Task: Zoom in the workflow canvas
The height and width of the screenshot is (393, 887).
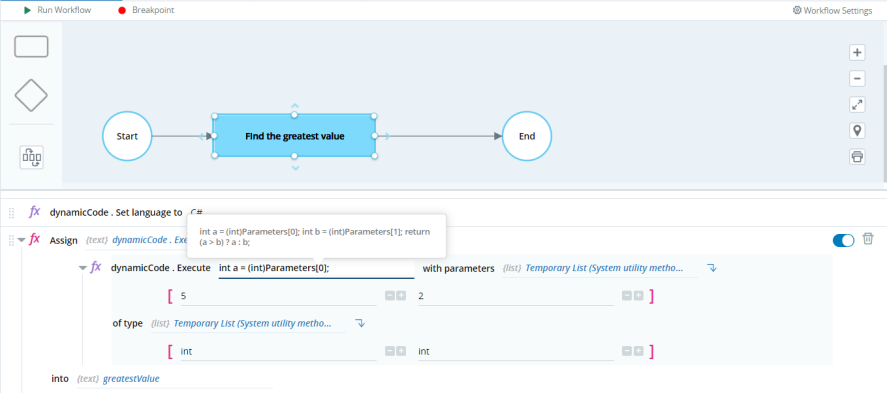Action: [x=858, y=53]
